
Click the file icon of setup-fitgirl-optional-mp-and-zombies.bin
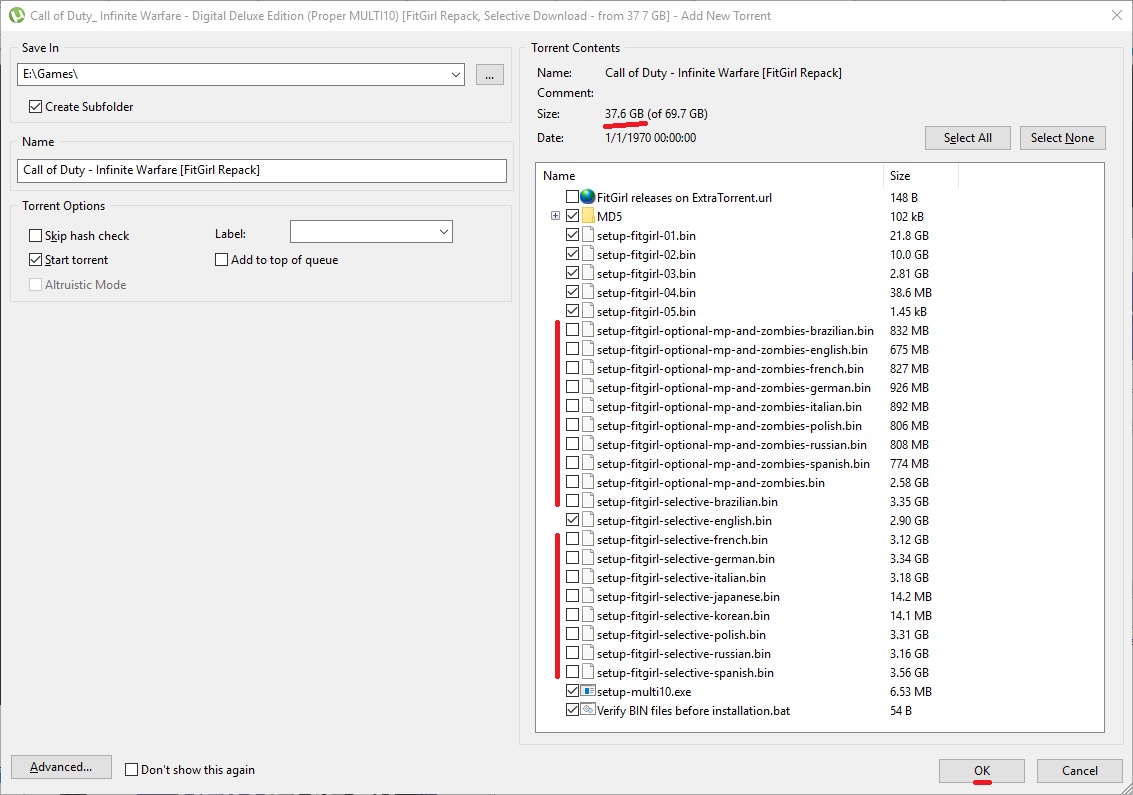(587, 482)
